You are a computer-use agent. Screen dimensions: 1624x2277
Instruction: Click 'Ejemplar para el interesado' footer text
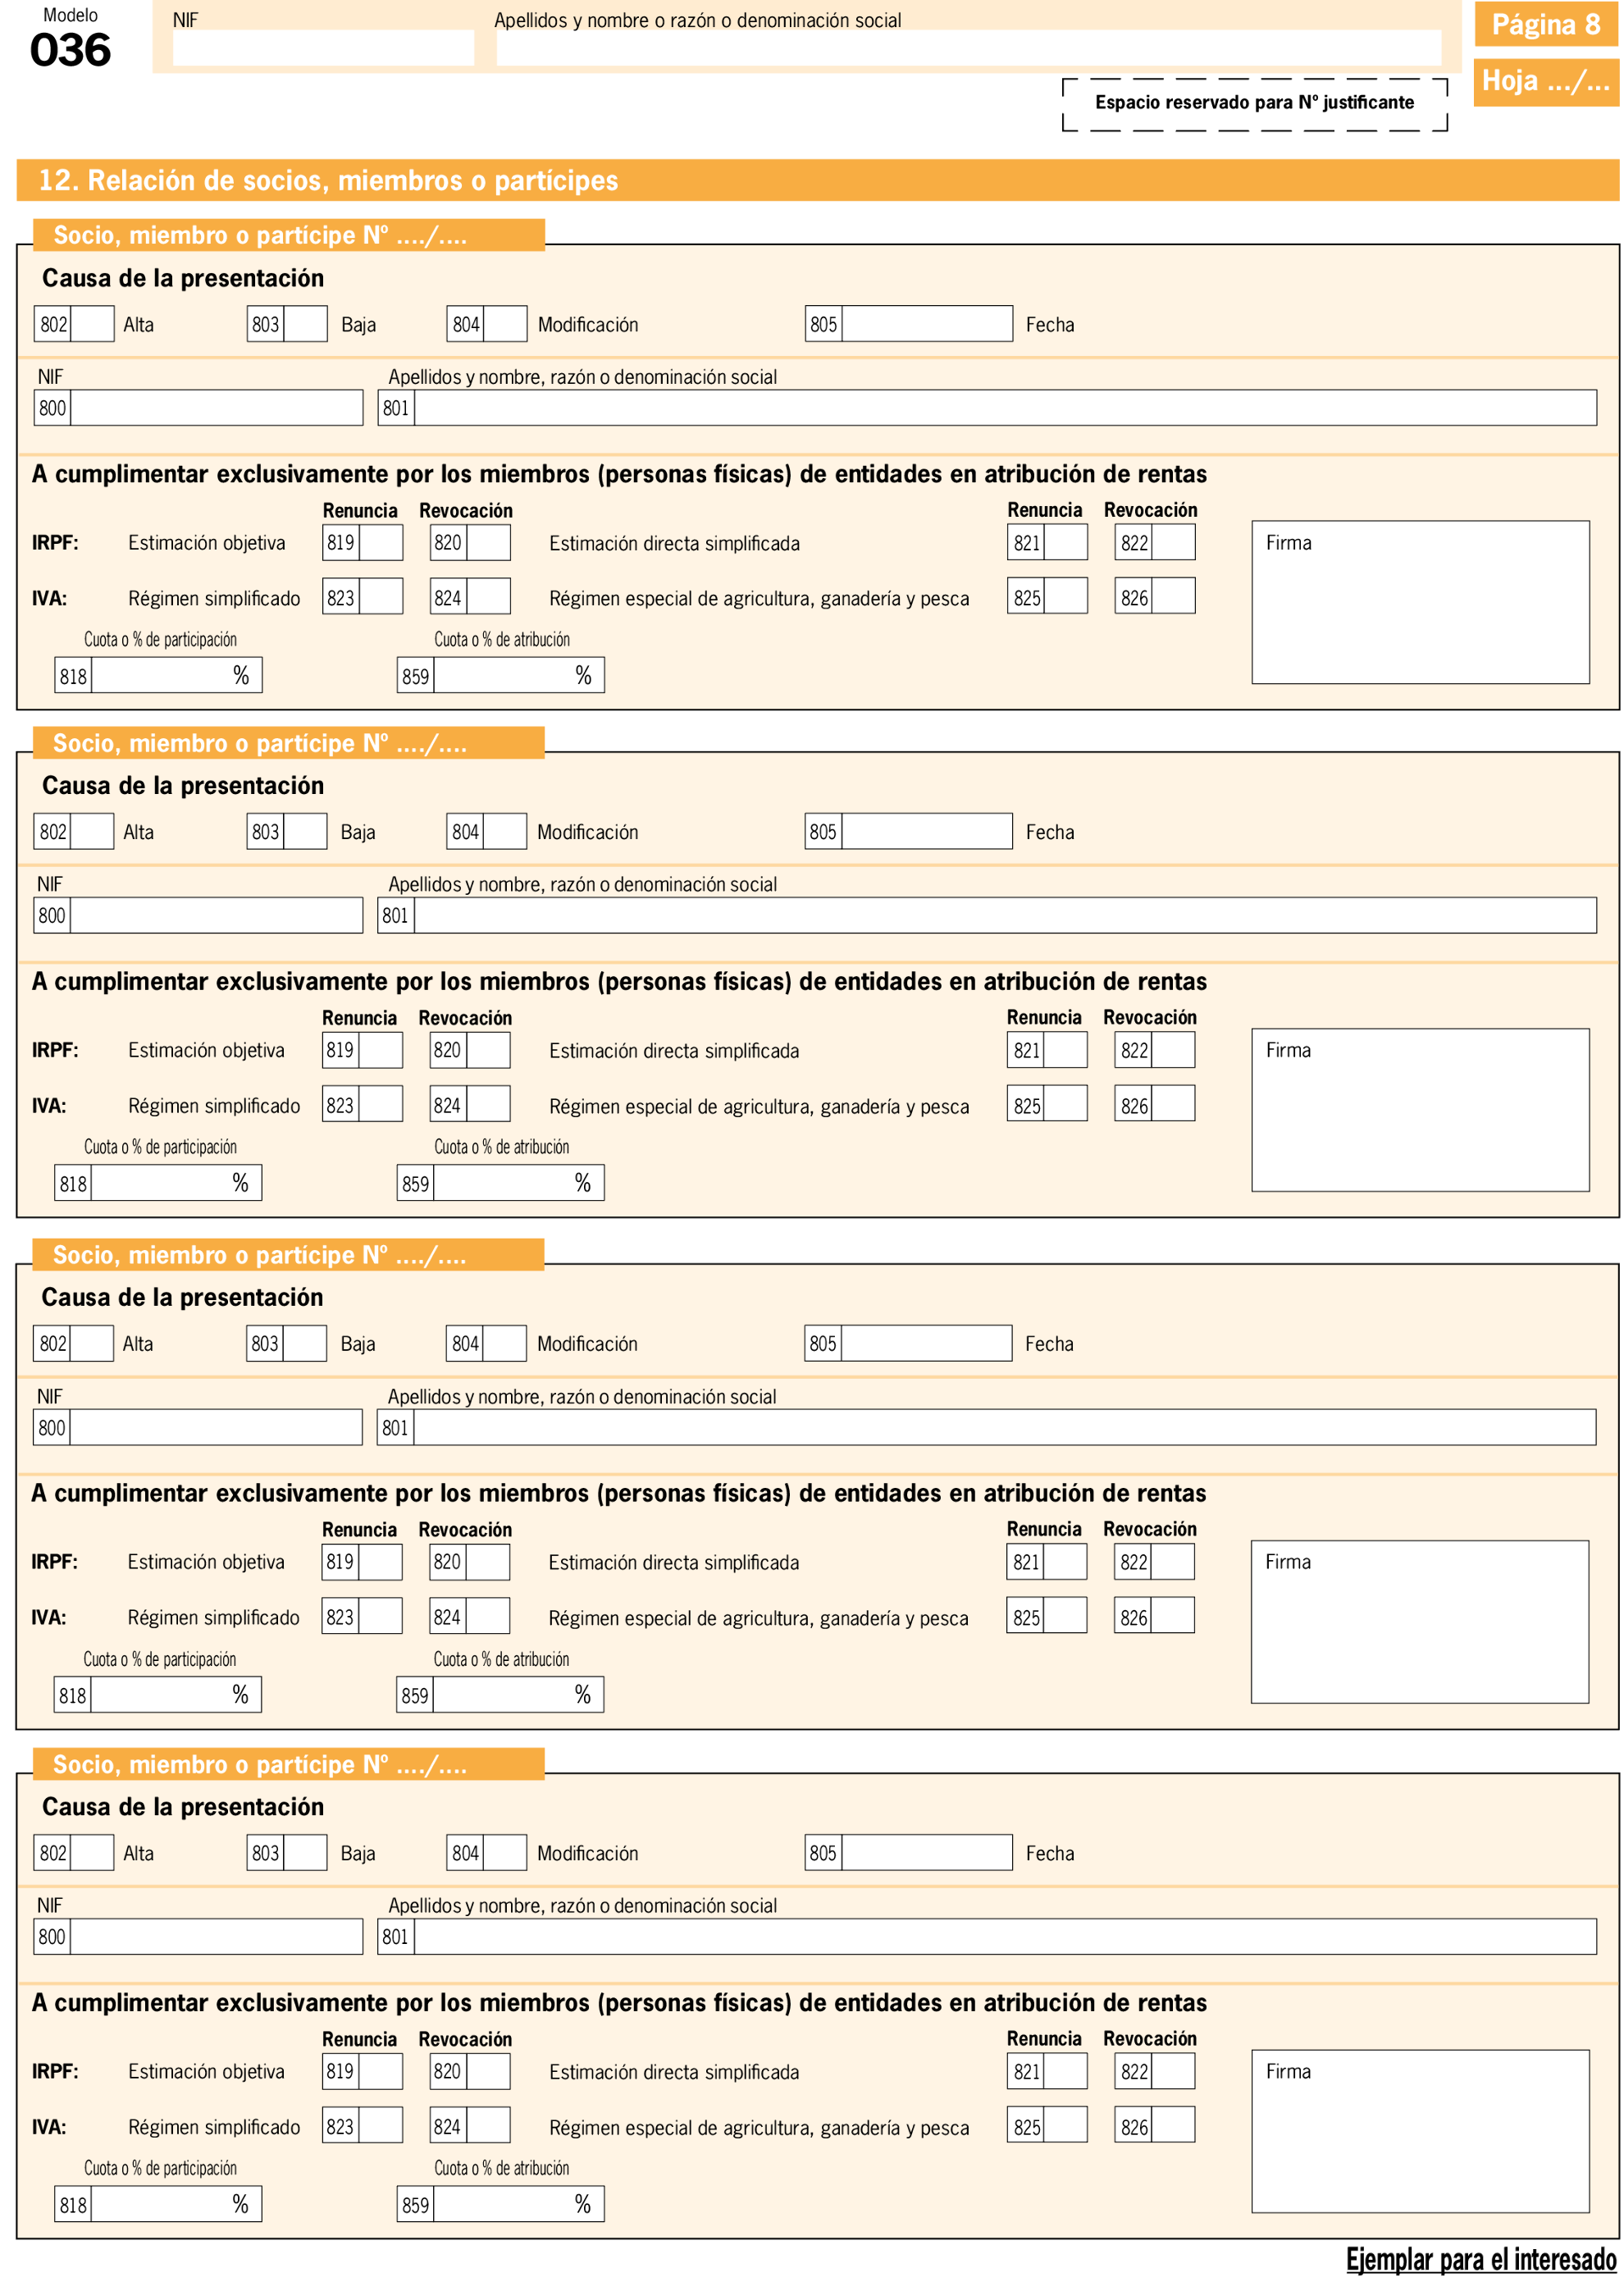point(1480,2259)
